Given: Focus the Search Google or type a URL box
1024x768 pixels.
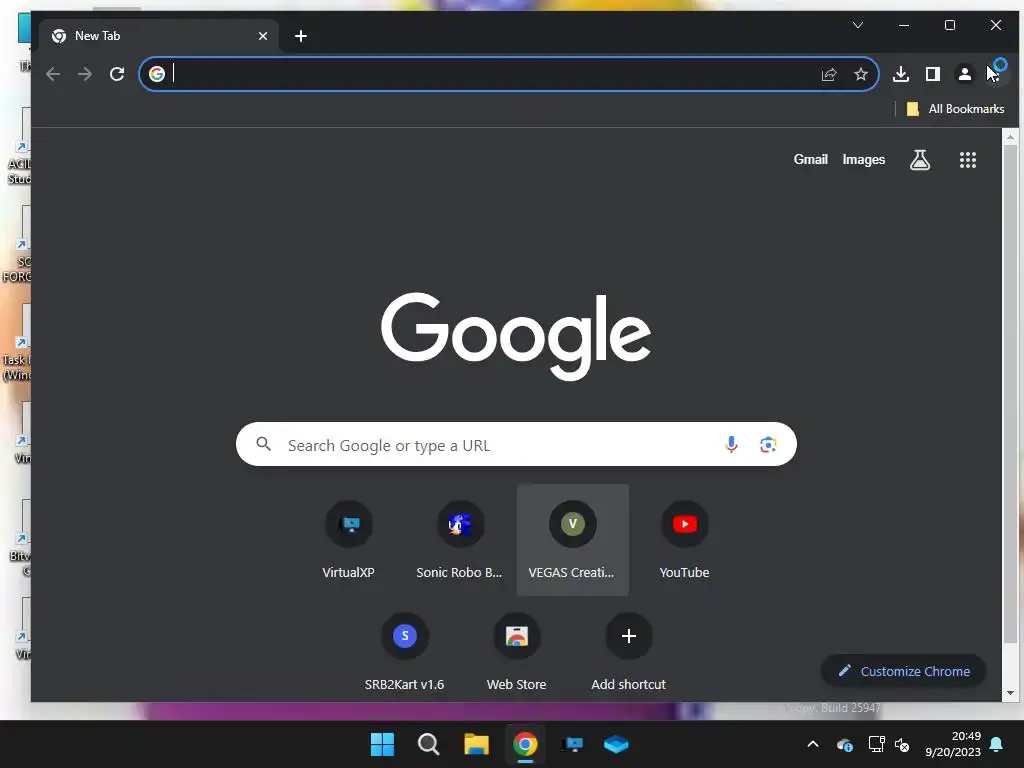Looking at the screenshot, I should point(516,445).
